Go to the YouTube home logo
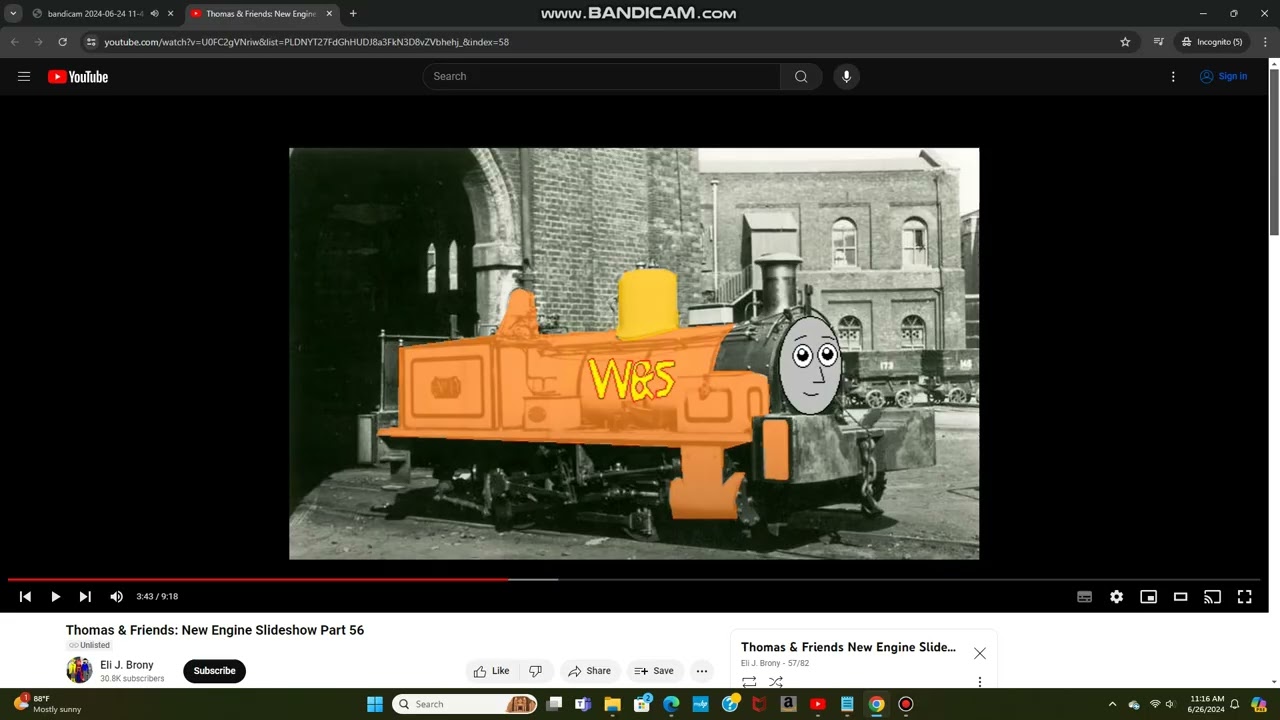 point(78,77)
